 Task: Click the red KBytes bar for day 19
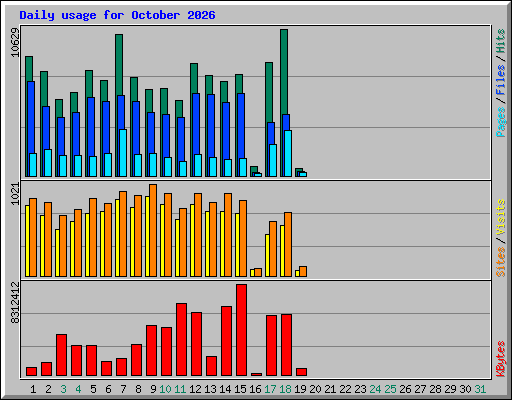pyautogui.click(x=301, y=372)
